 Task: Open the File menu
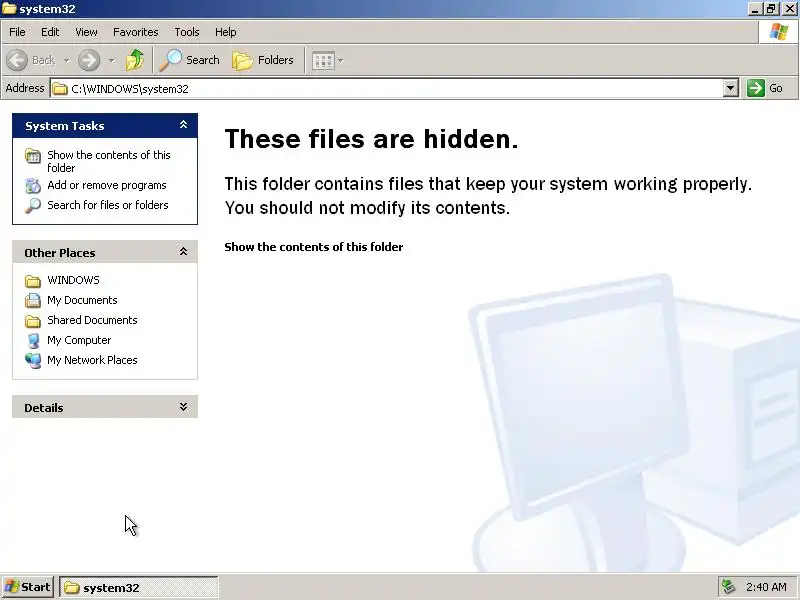click(x=17, y=32)
